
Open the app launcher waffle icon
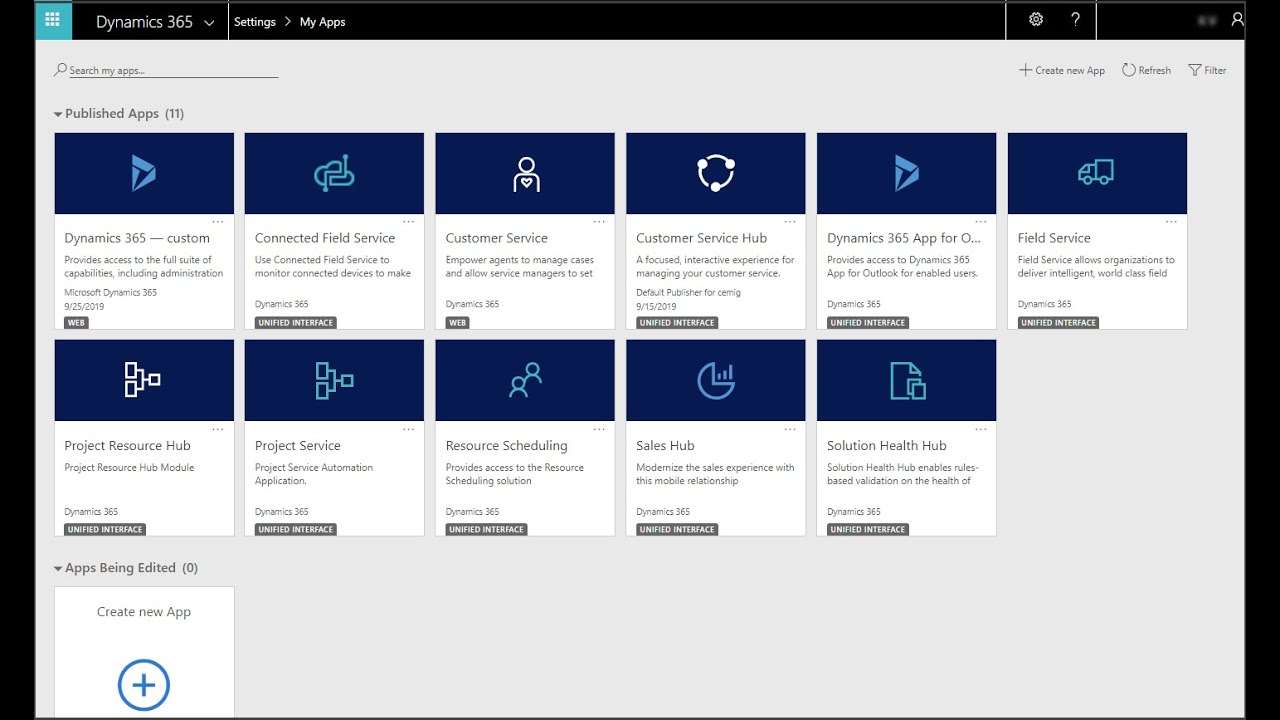point(53,20)
